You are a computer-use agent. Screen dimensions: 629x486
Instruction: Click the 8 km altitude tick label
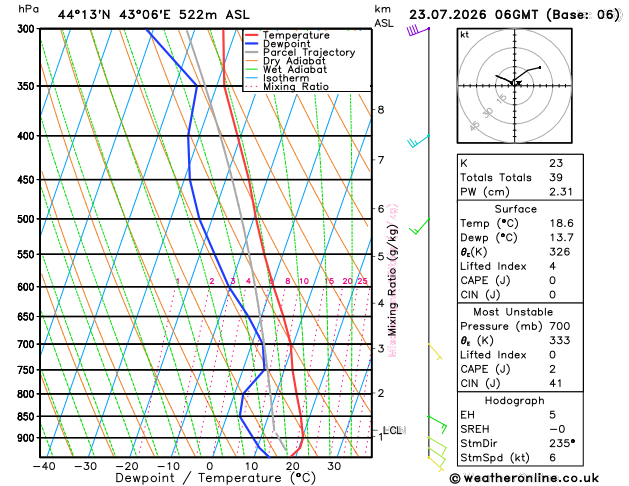[381, 109]
